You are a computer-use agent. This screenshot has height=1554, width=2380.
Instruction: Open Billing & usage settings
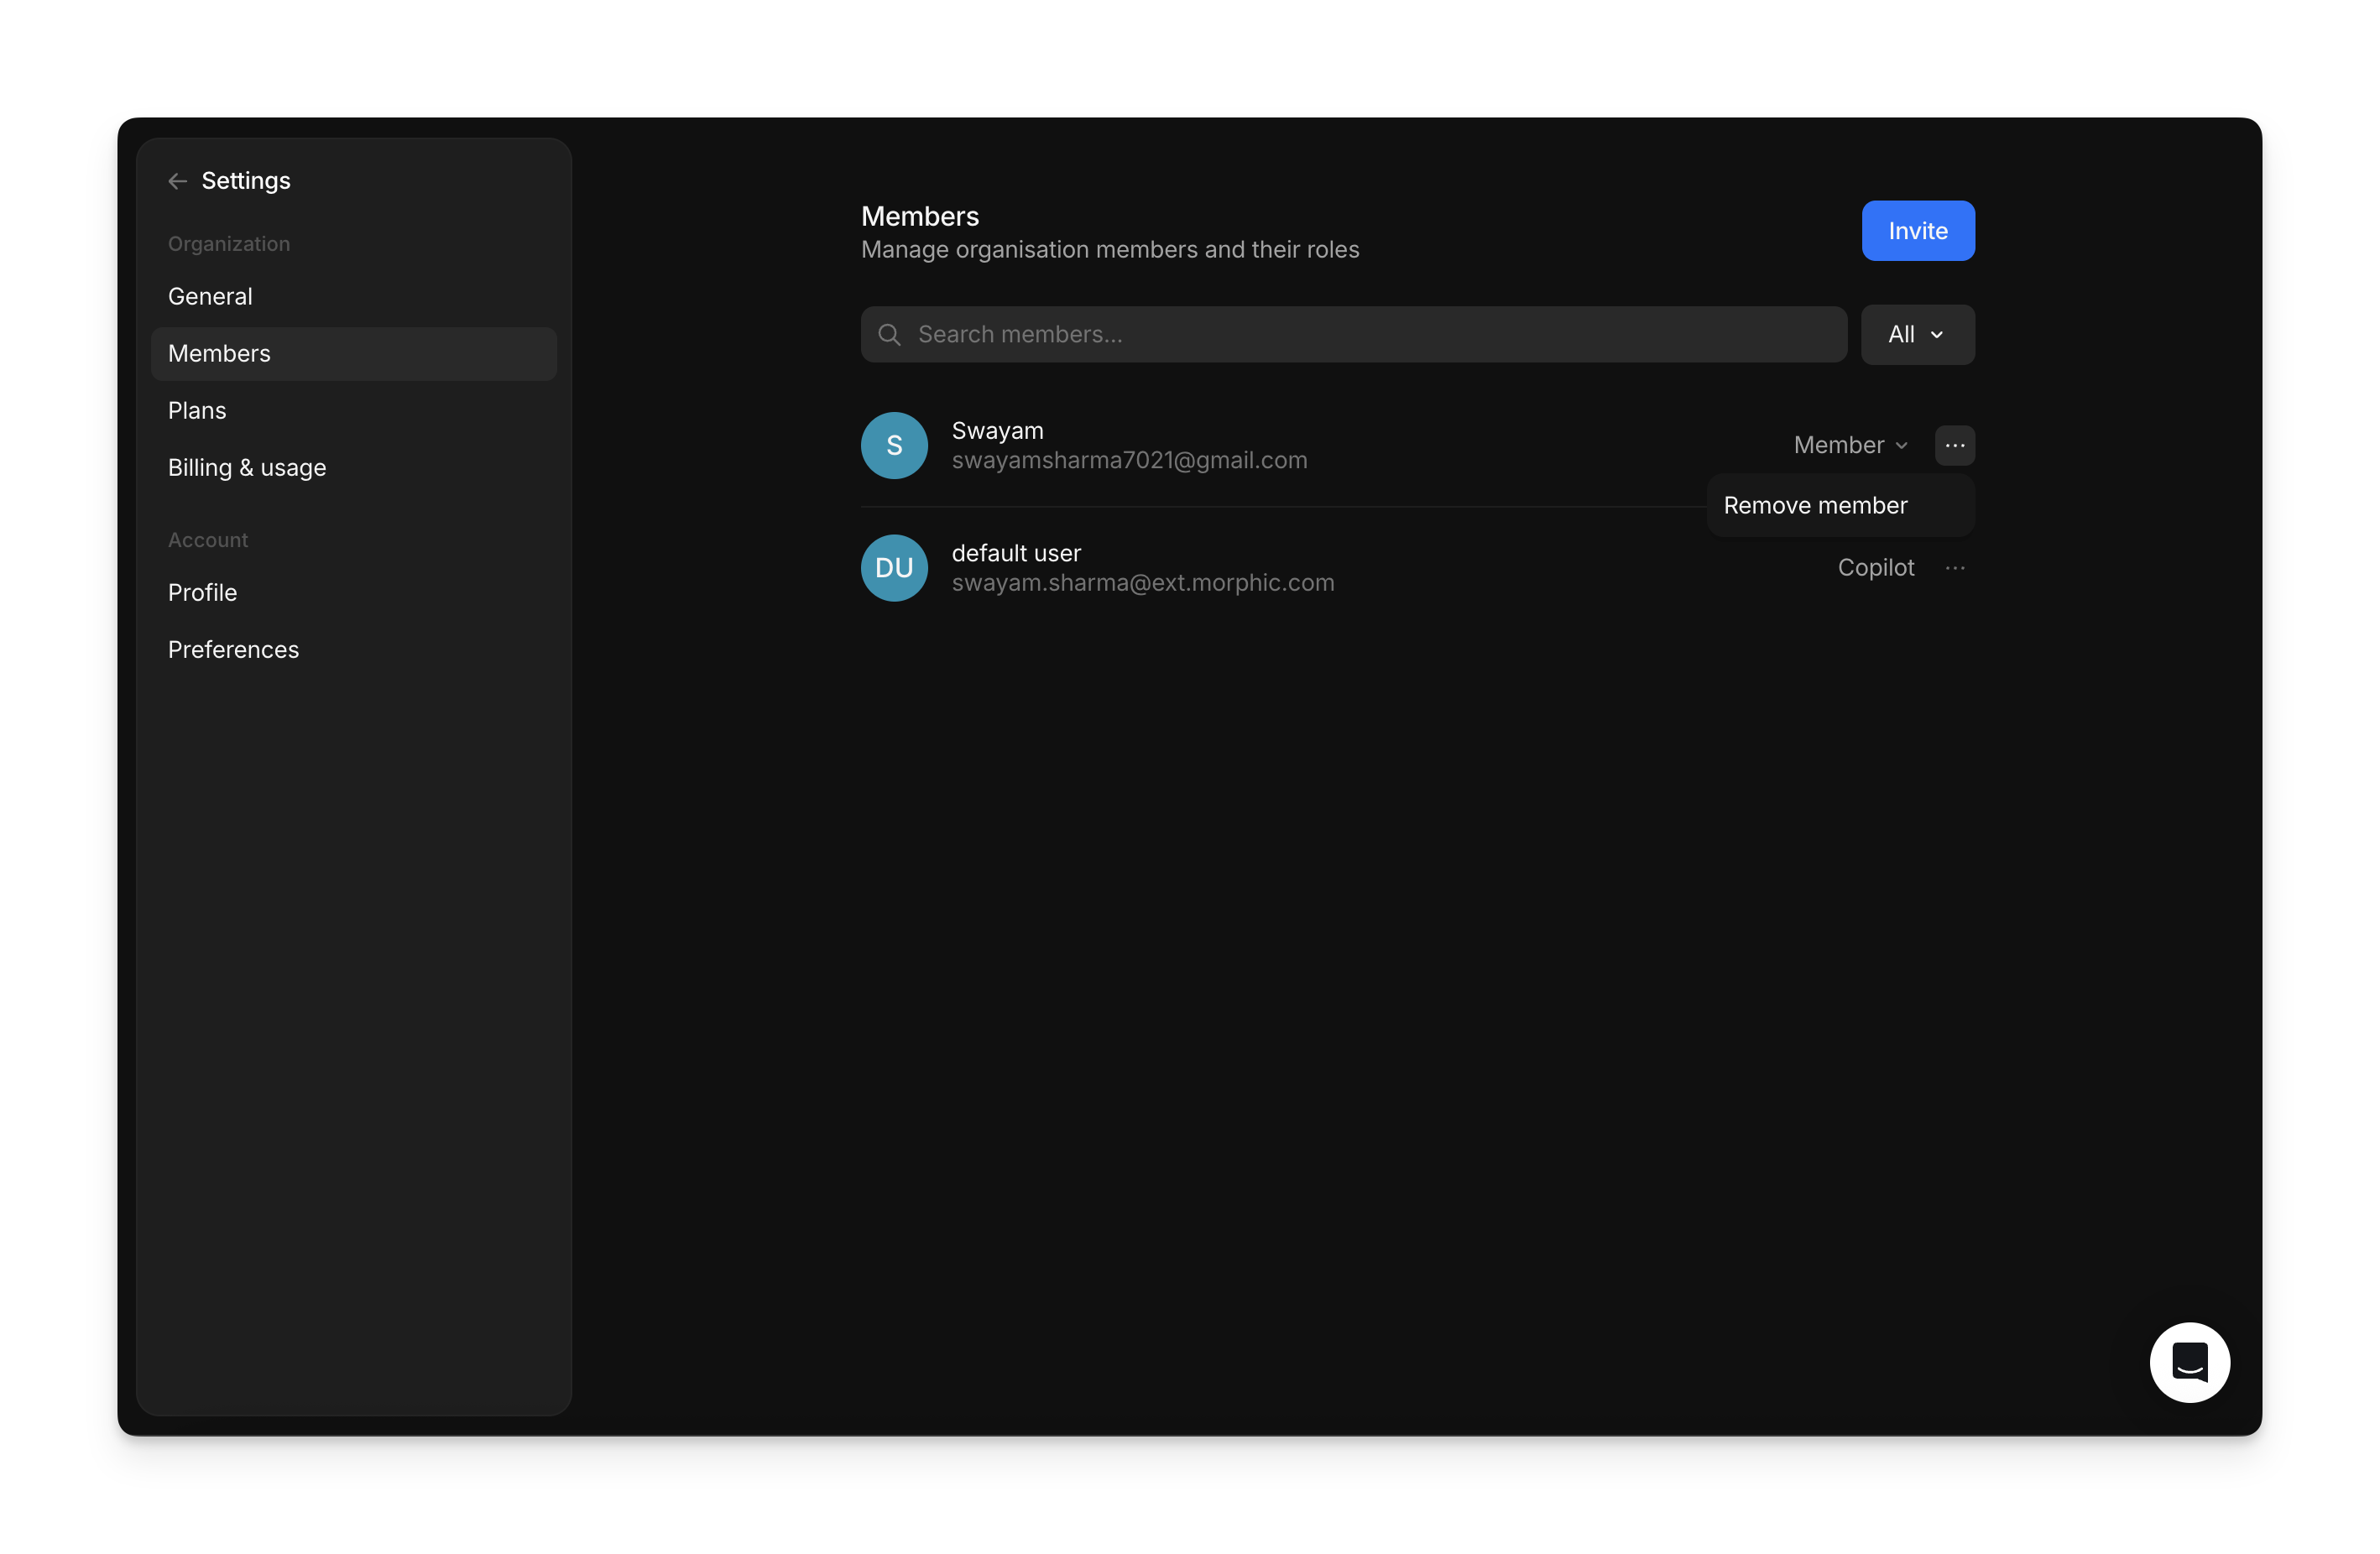point(247,467)
